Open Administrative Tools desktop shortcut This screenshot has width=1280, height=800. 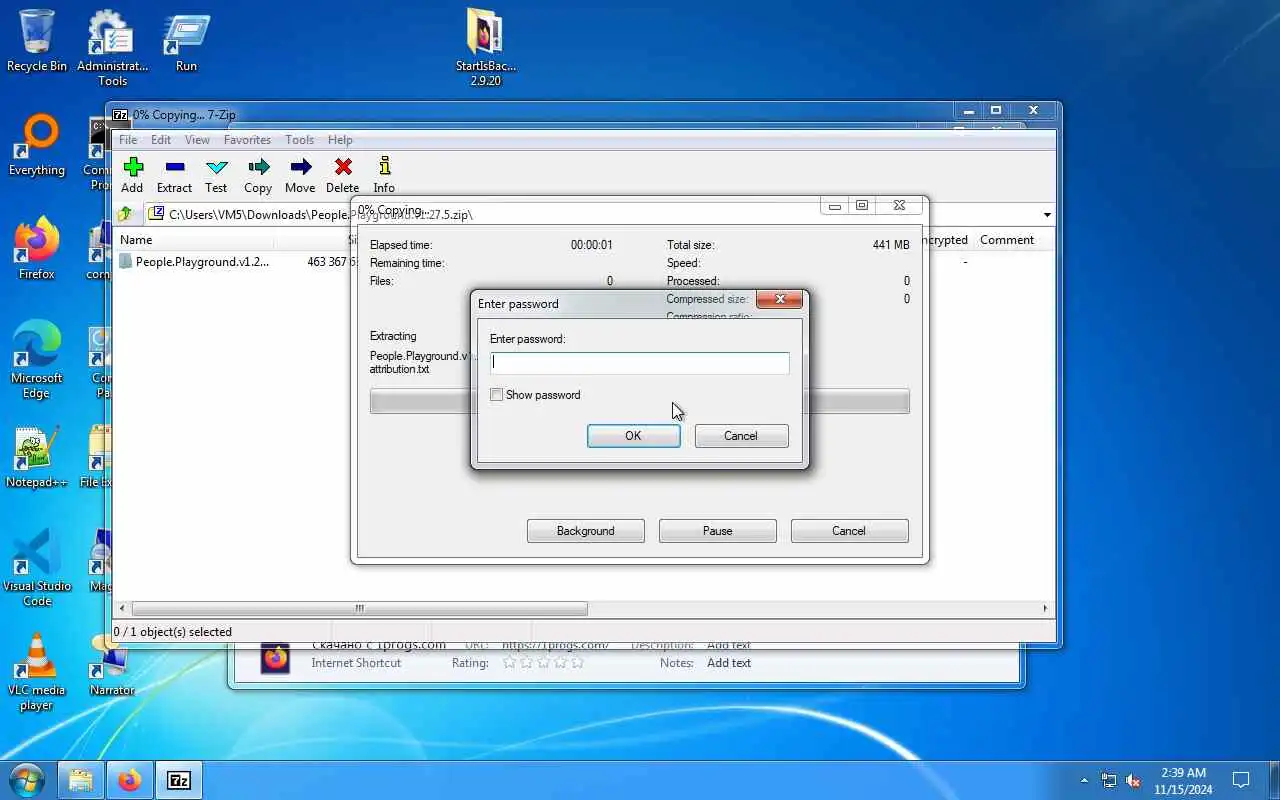pyautogui.click(x=112, y=48)
